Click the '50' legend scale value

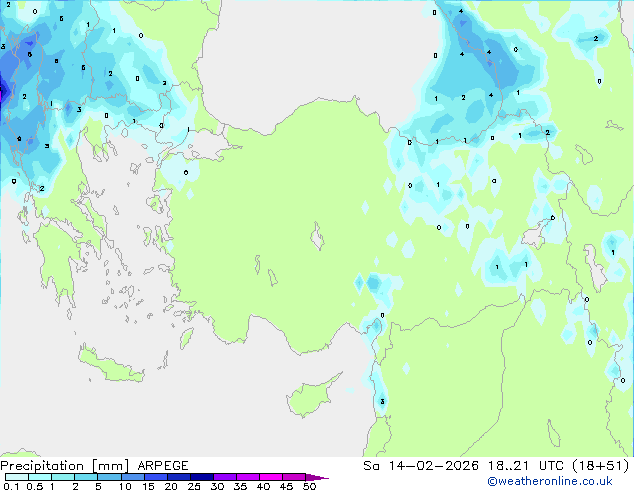click(309, 486)
